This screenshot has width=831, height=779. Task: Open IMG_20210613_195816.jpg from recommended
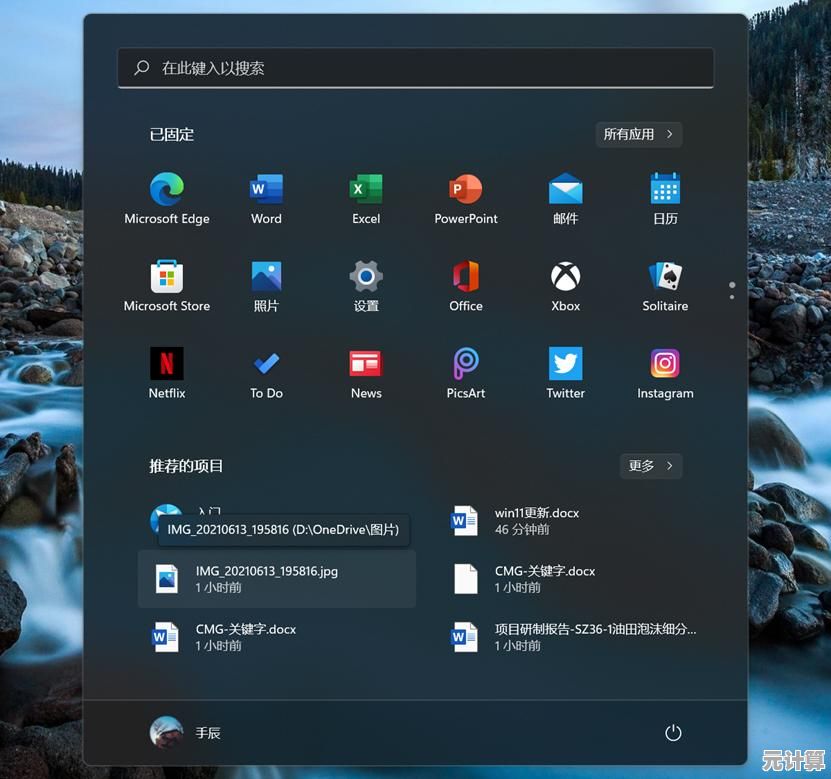click(277, 579)
